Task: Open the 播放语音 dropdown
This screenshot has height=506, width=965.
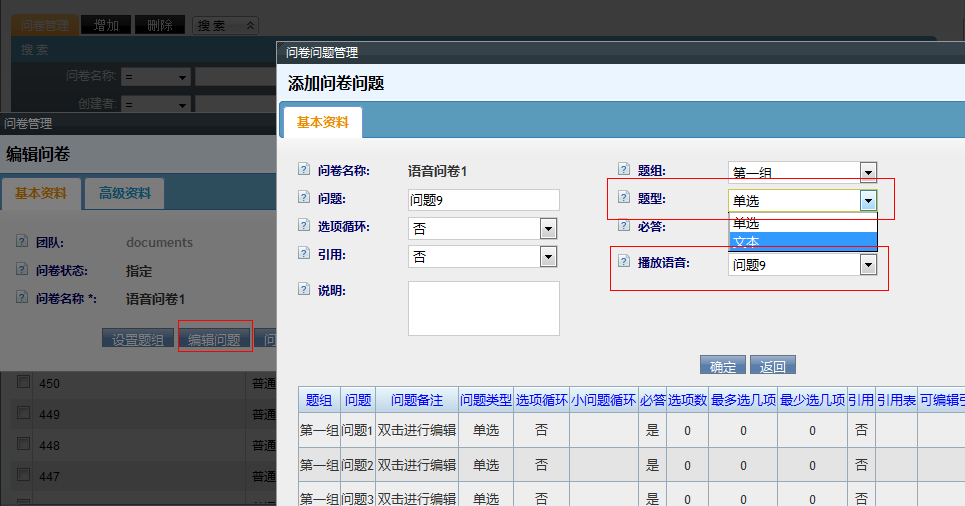Action: pos(868,264)
